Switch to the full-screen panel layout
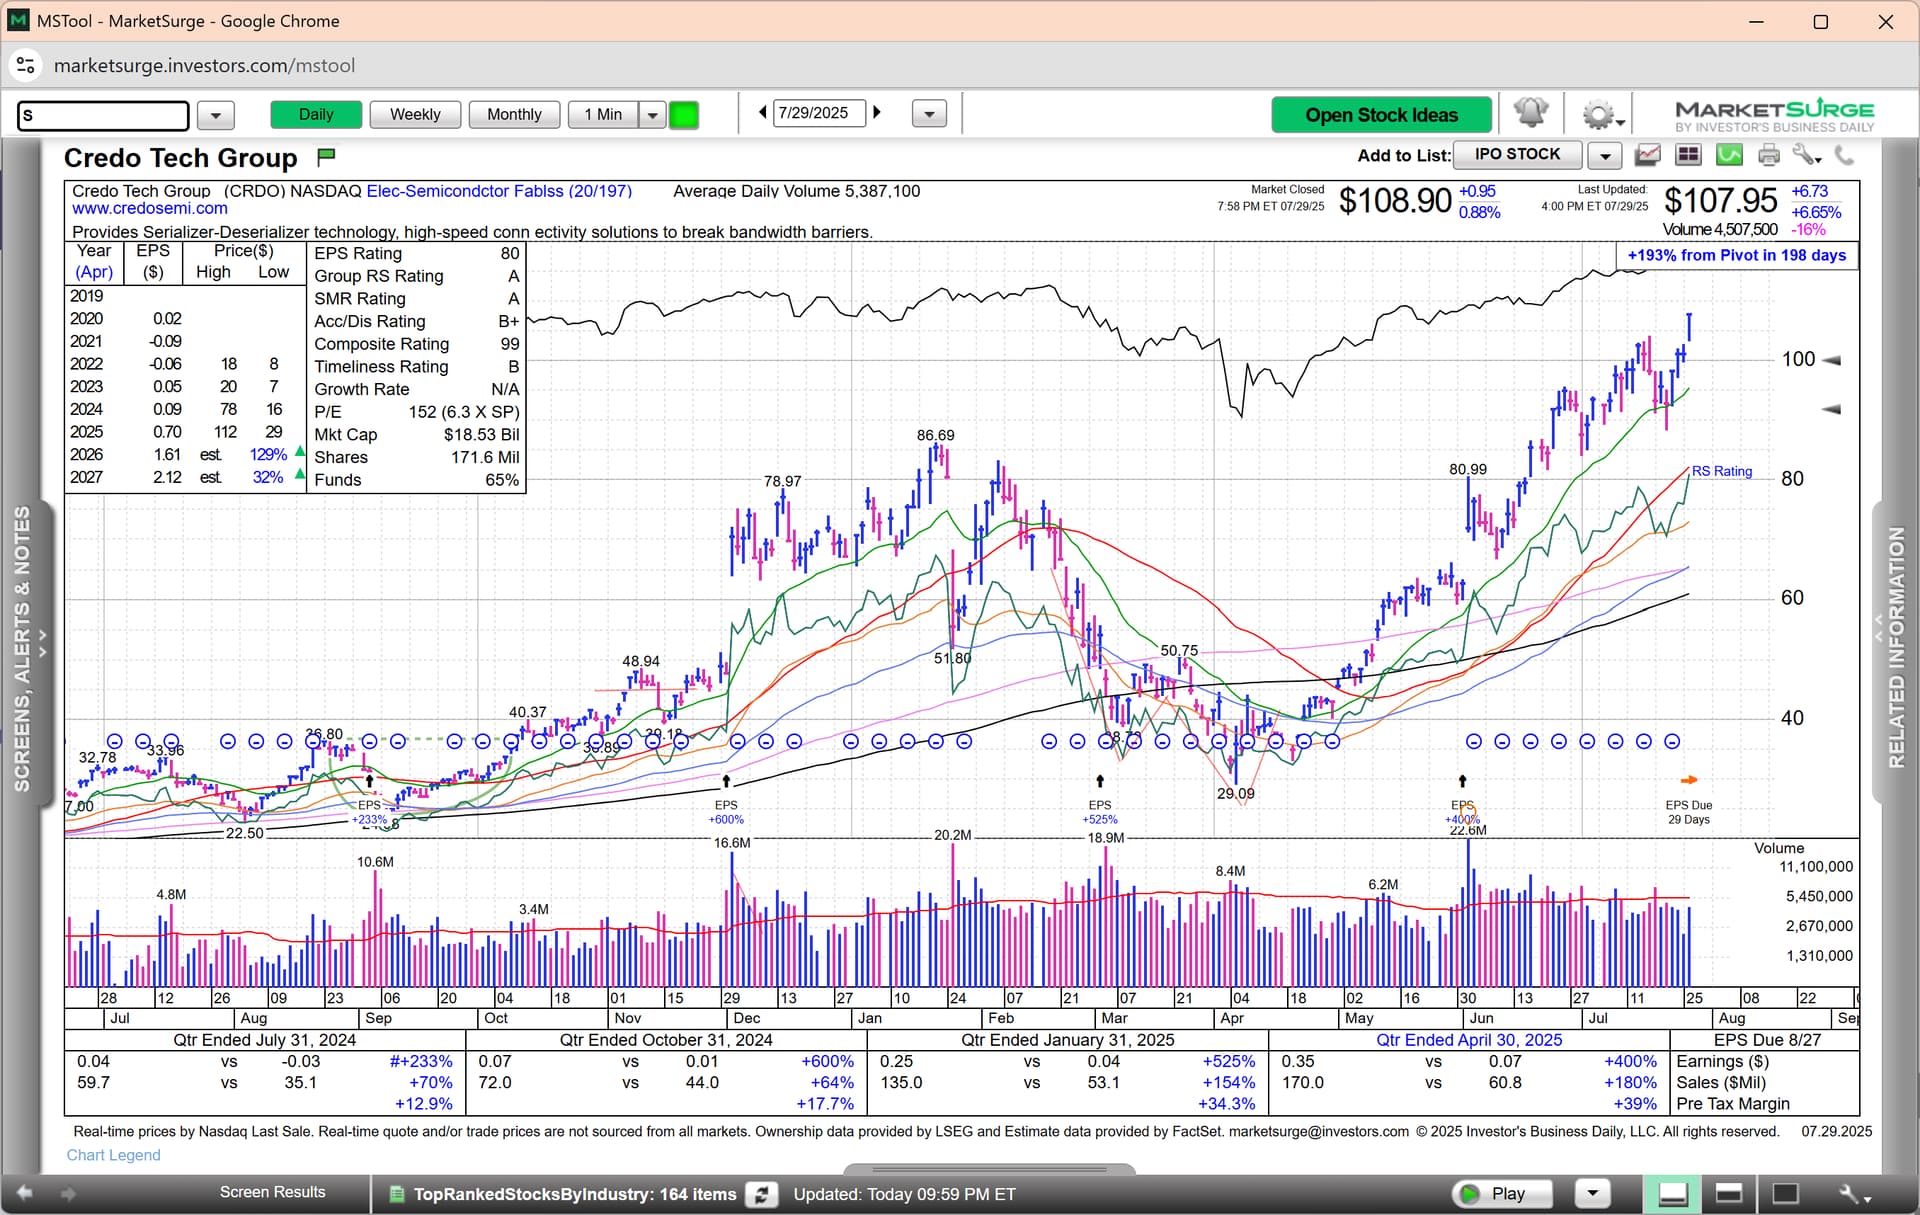Viewport: 1920px width, 1215px height. [1785, 1194]
